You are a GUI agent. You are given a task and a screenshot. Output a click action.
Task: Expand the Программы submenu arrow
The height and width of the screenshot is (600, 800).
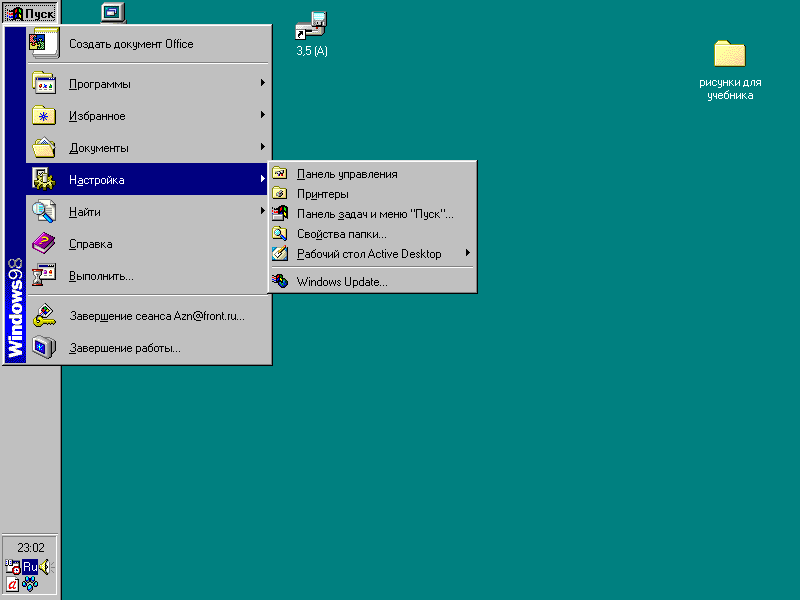click(262, 83)
